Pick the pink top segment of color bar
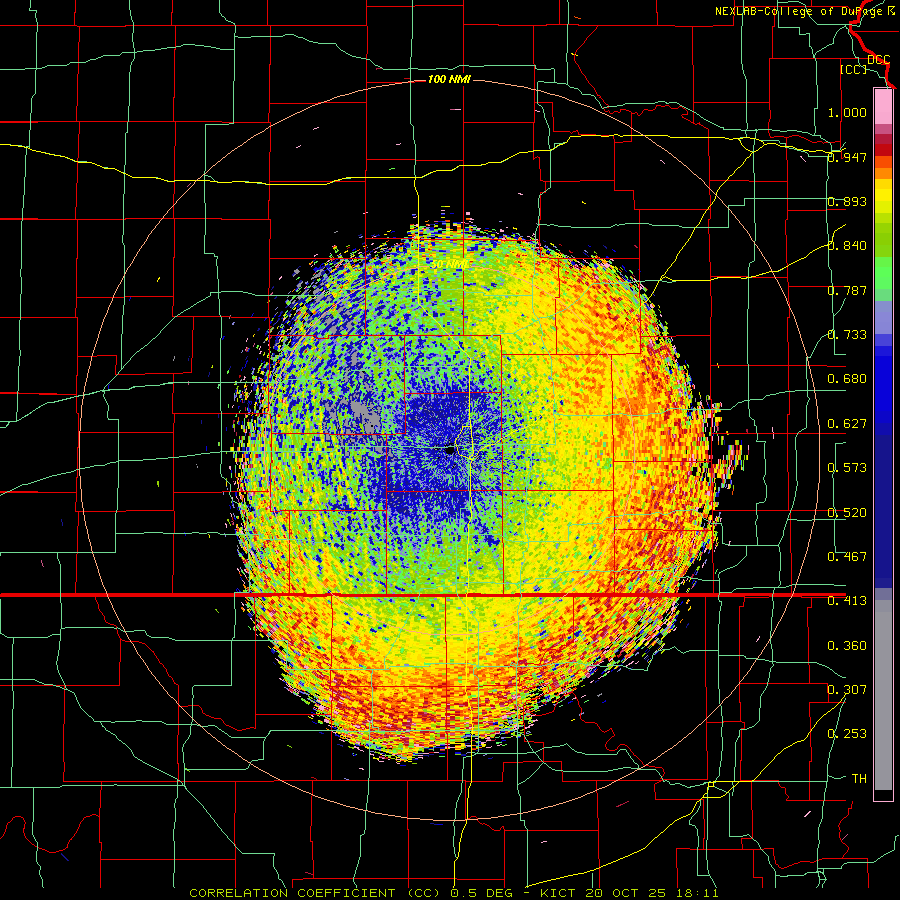This screenshot has width=900, height=900. [883, 107]
